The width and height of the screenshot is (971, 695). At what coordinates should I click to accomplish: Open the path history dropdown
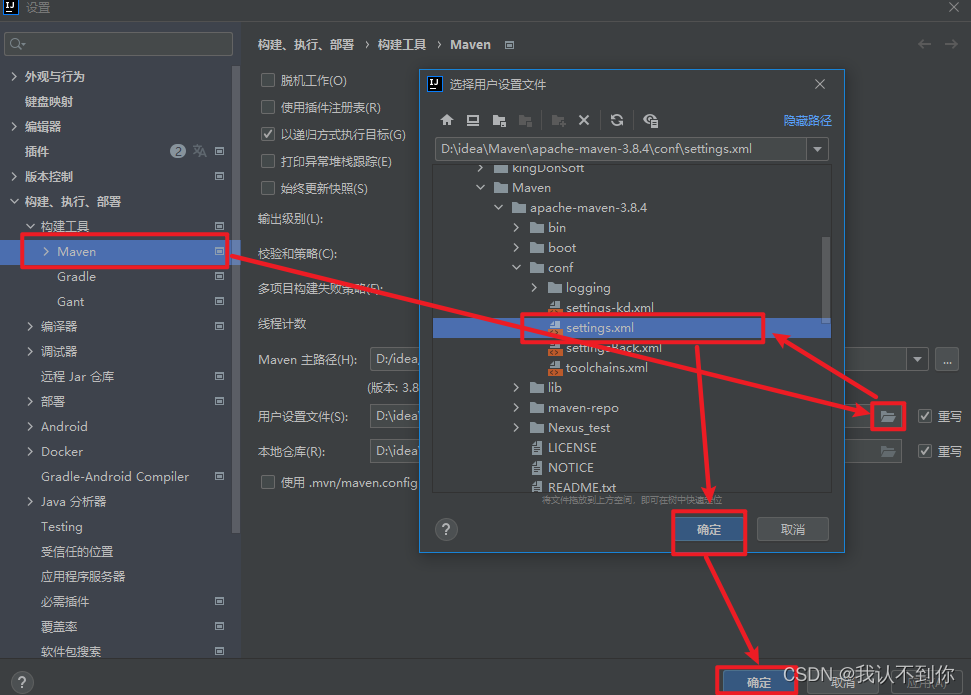(817, 149)
